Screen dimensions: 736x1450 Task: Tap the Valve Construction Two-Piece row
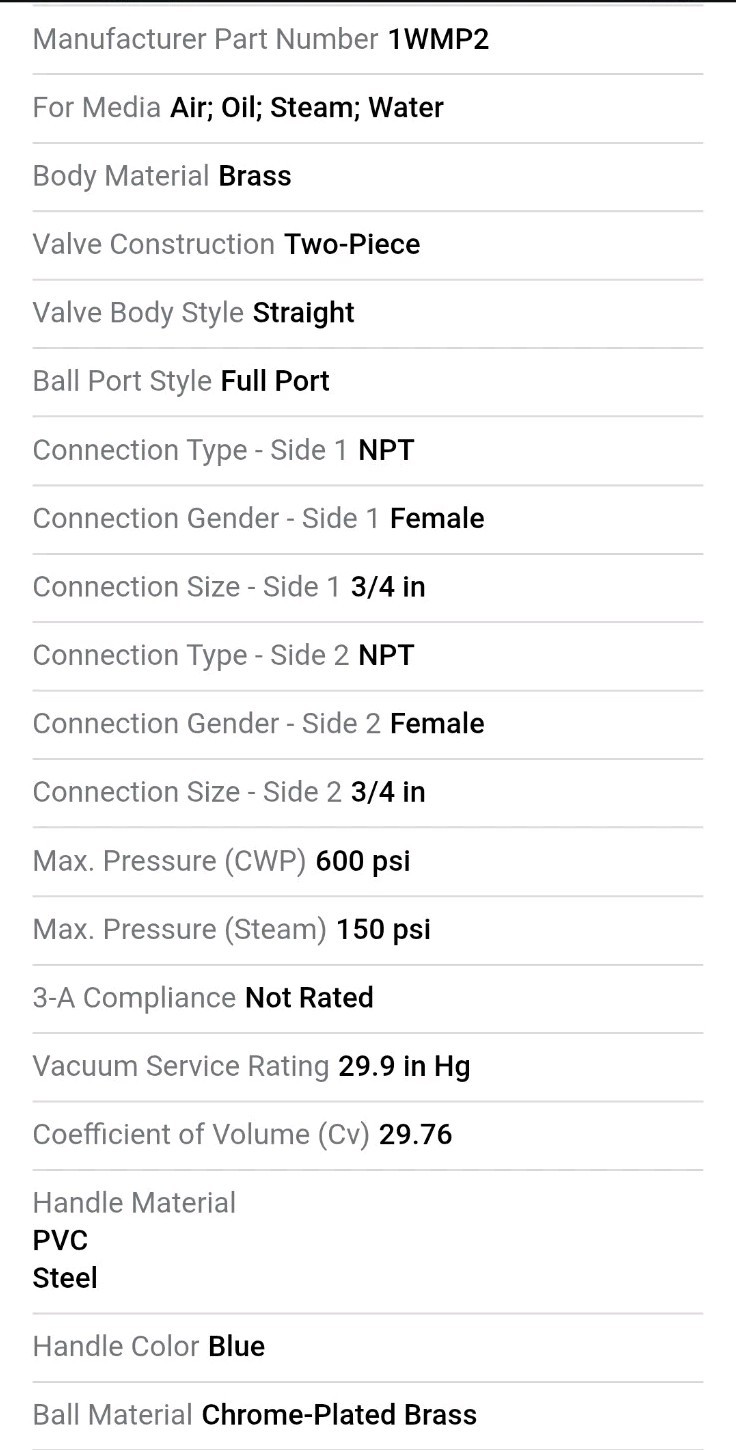[x=368, y=245]
